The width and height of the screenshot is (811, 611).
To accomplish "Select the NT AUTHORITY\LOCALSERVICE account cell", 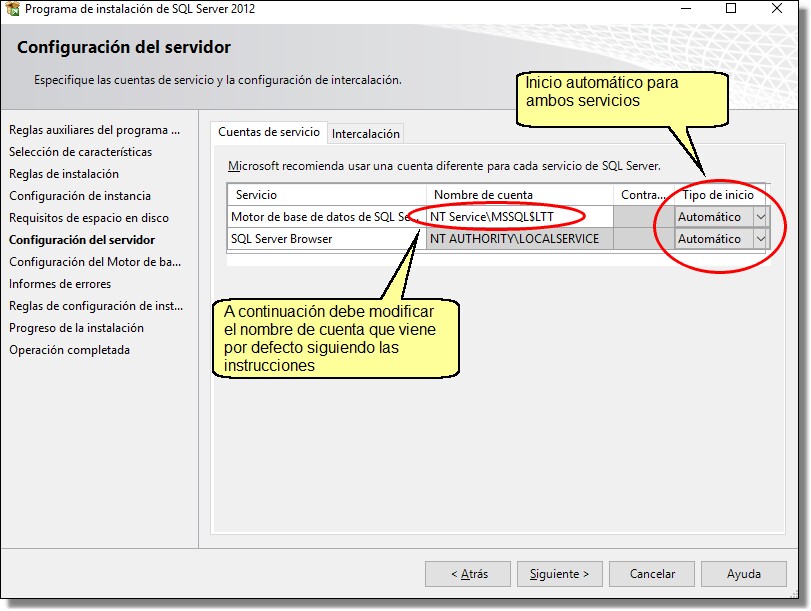I will (520, 239).
